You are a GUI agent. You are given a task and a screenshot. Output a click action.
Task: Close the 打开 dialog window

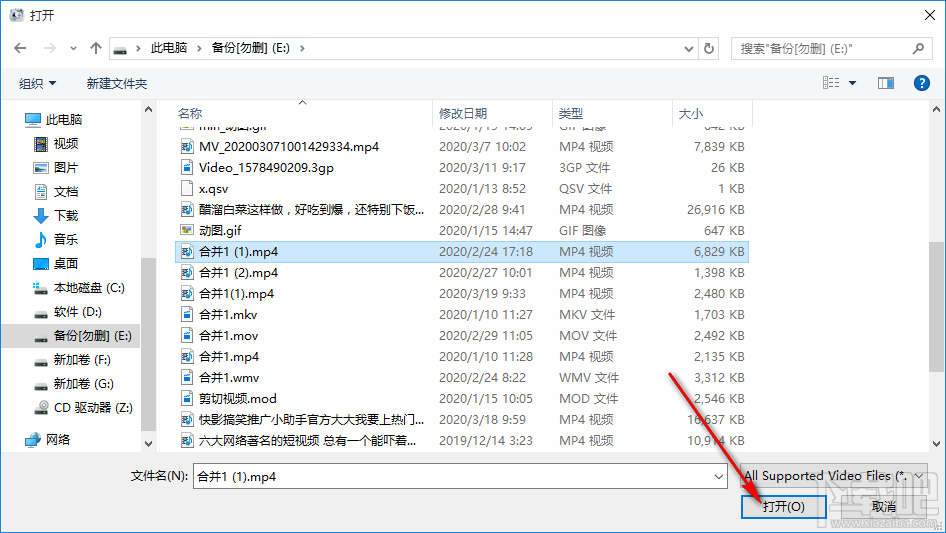click(930, 15)
